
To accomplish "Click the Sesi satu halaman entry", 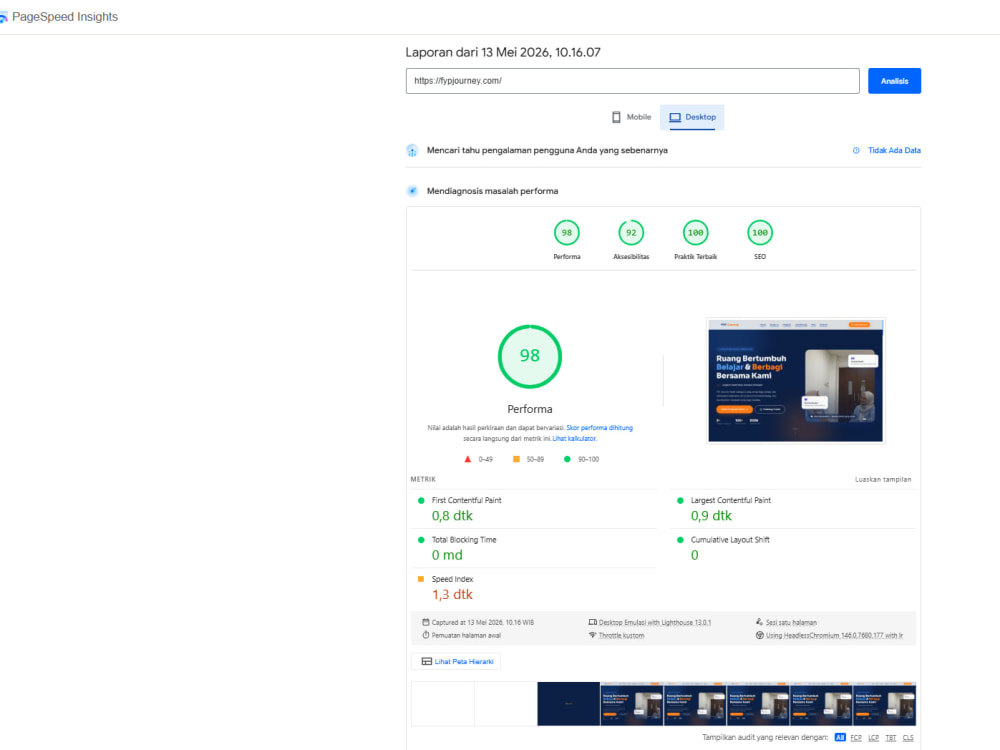I will [791, 622].
